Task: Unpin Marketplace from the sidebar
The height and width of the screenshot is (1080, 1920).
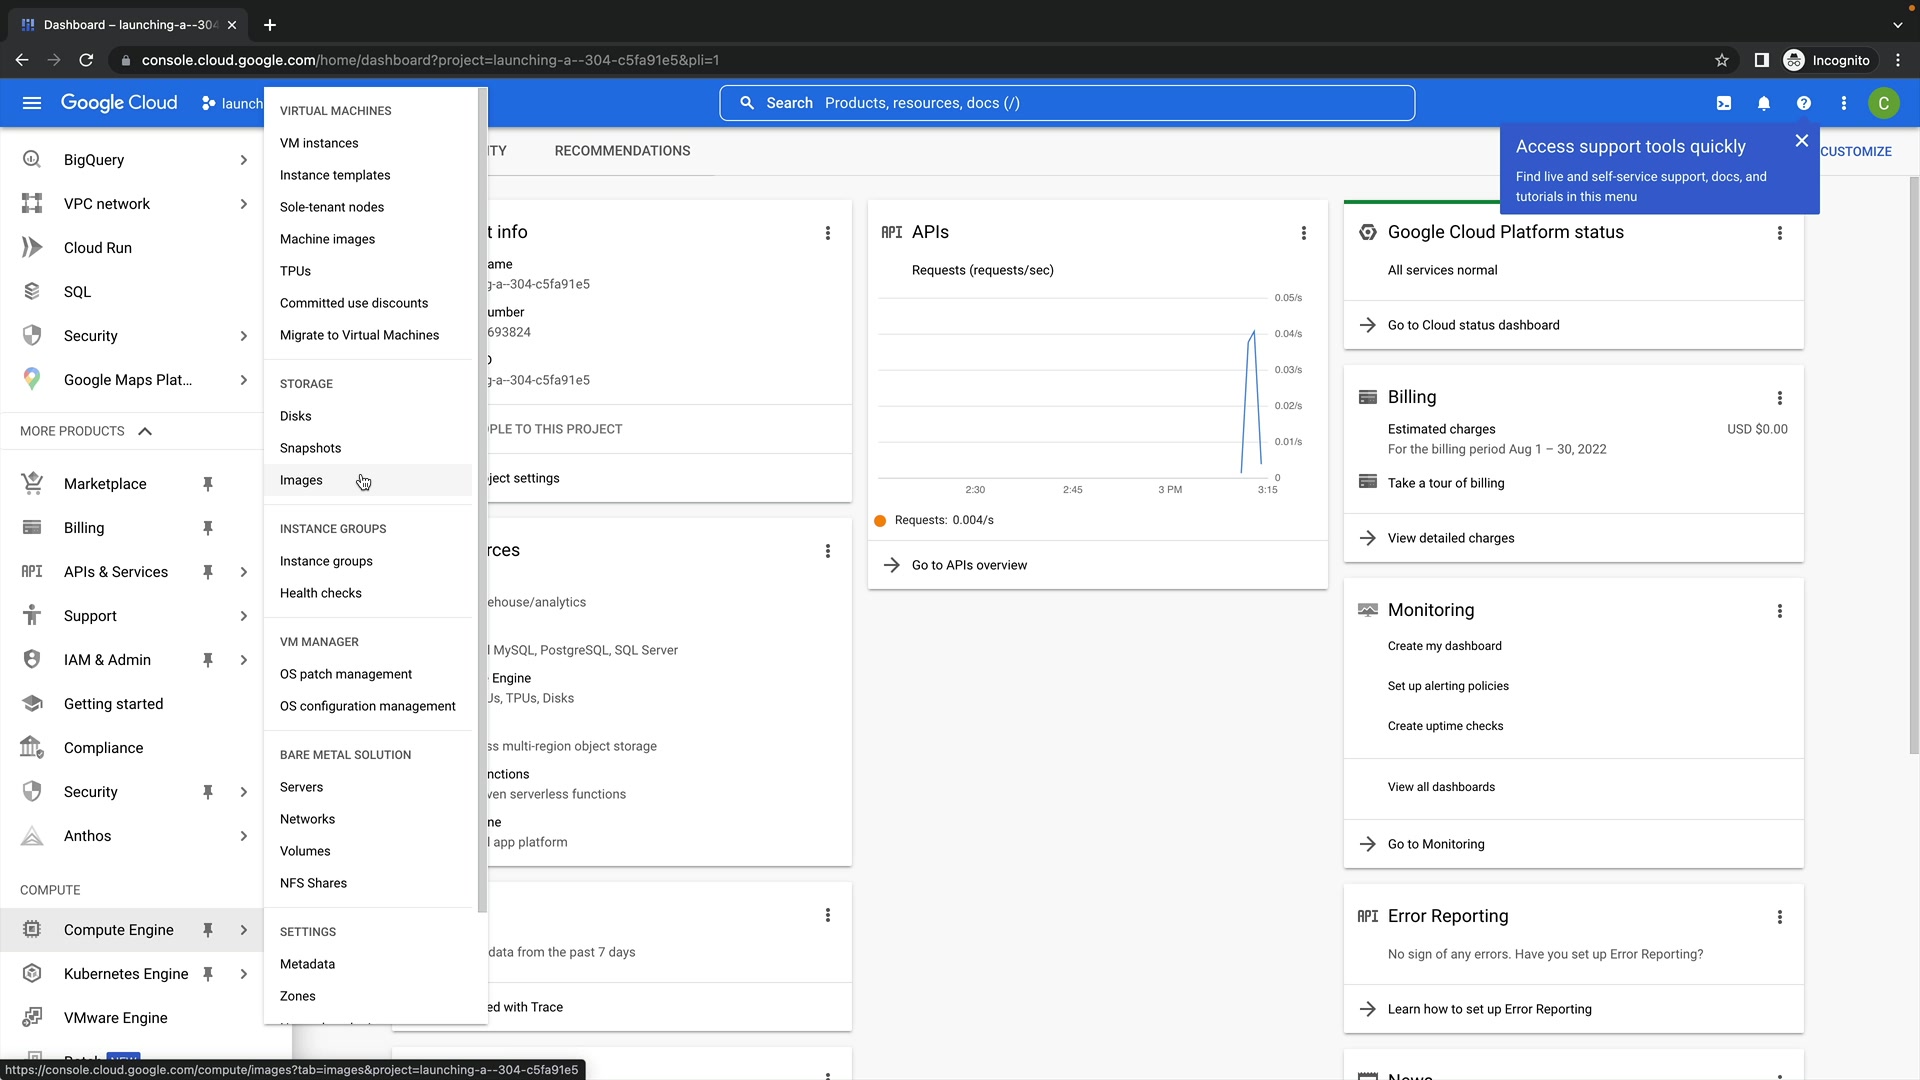Action: [x=208, y=484]
